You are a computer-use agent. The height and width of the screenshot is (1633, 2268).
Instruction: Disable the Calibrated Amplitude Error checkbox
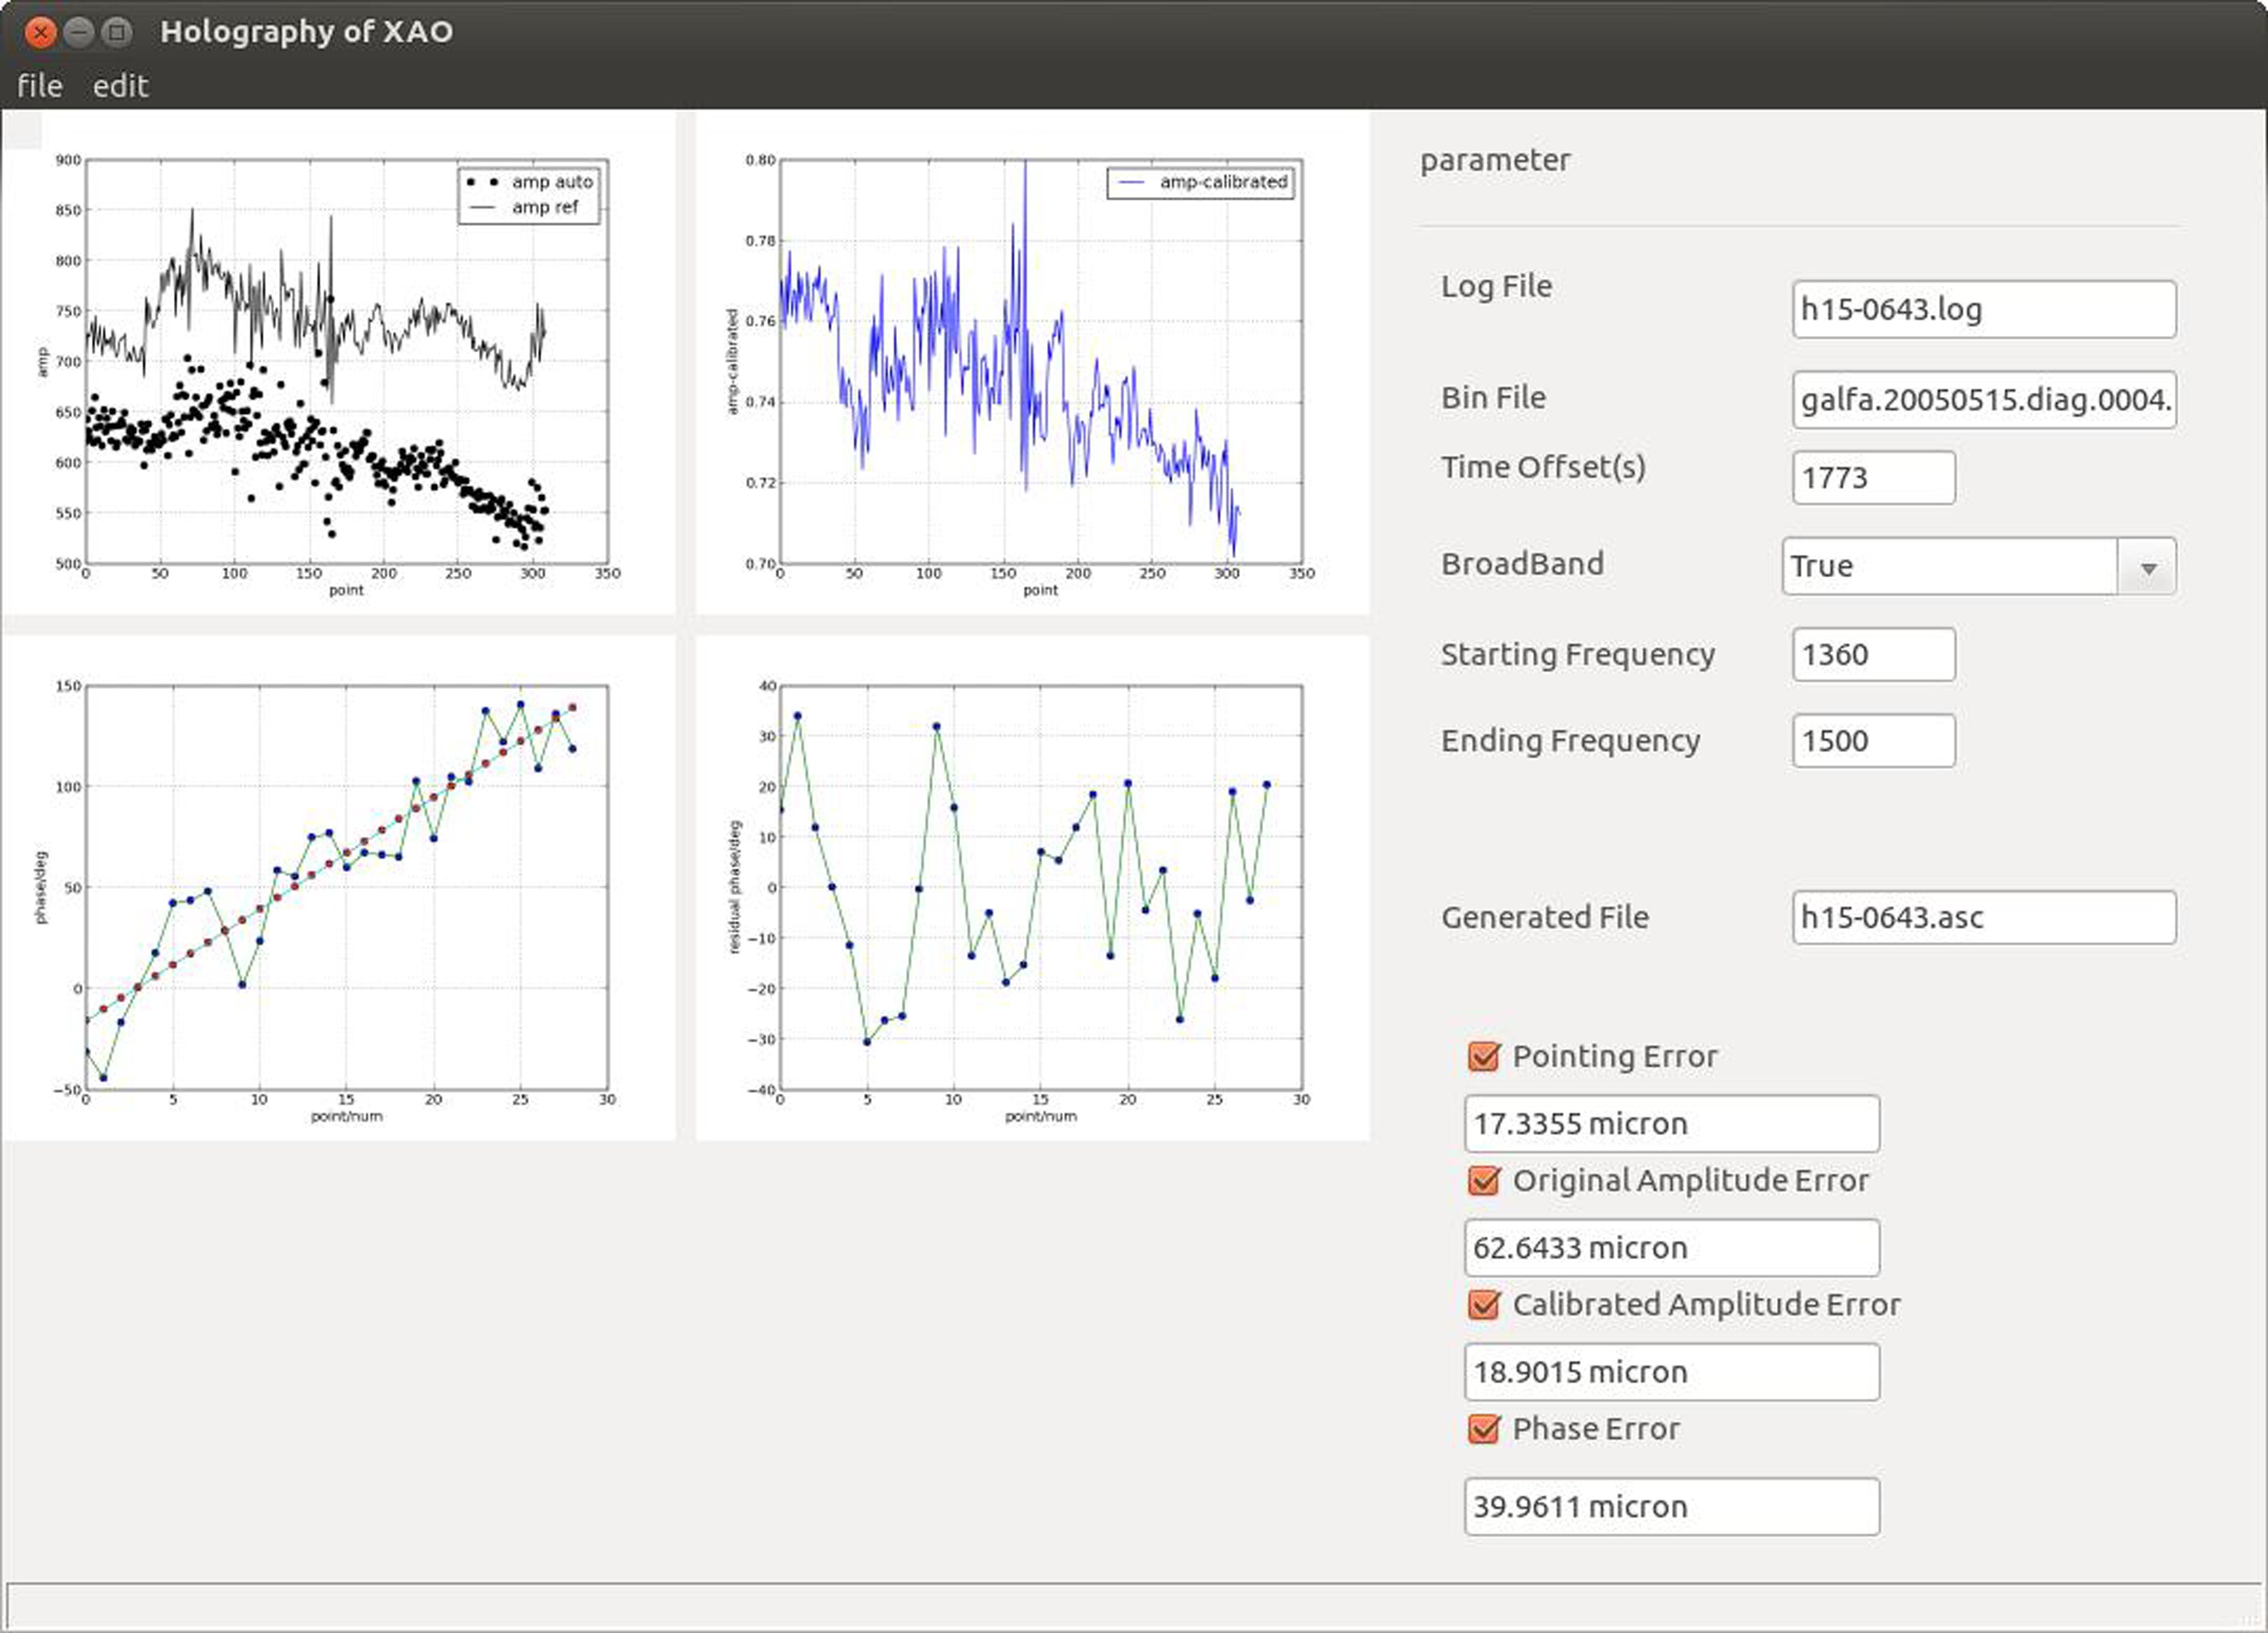pyautogui.click(x=1483, y=1304)
